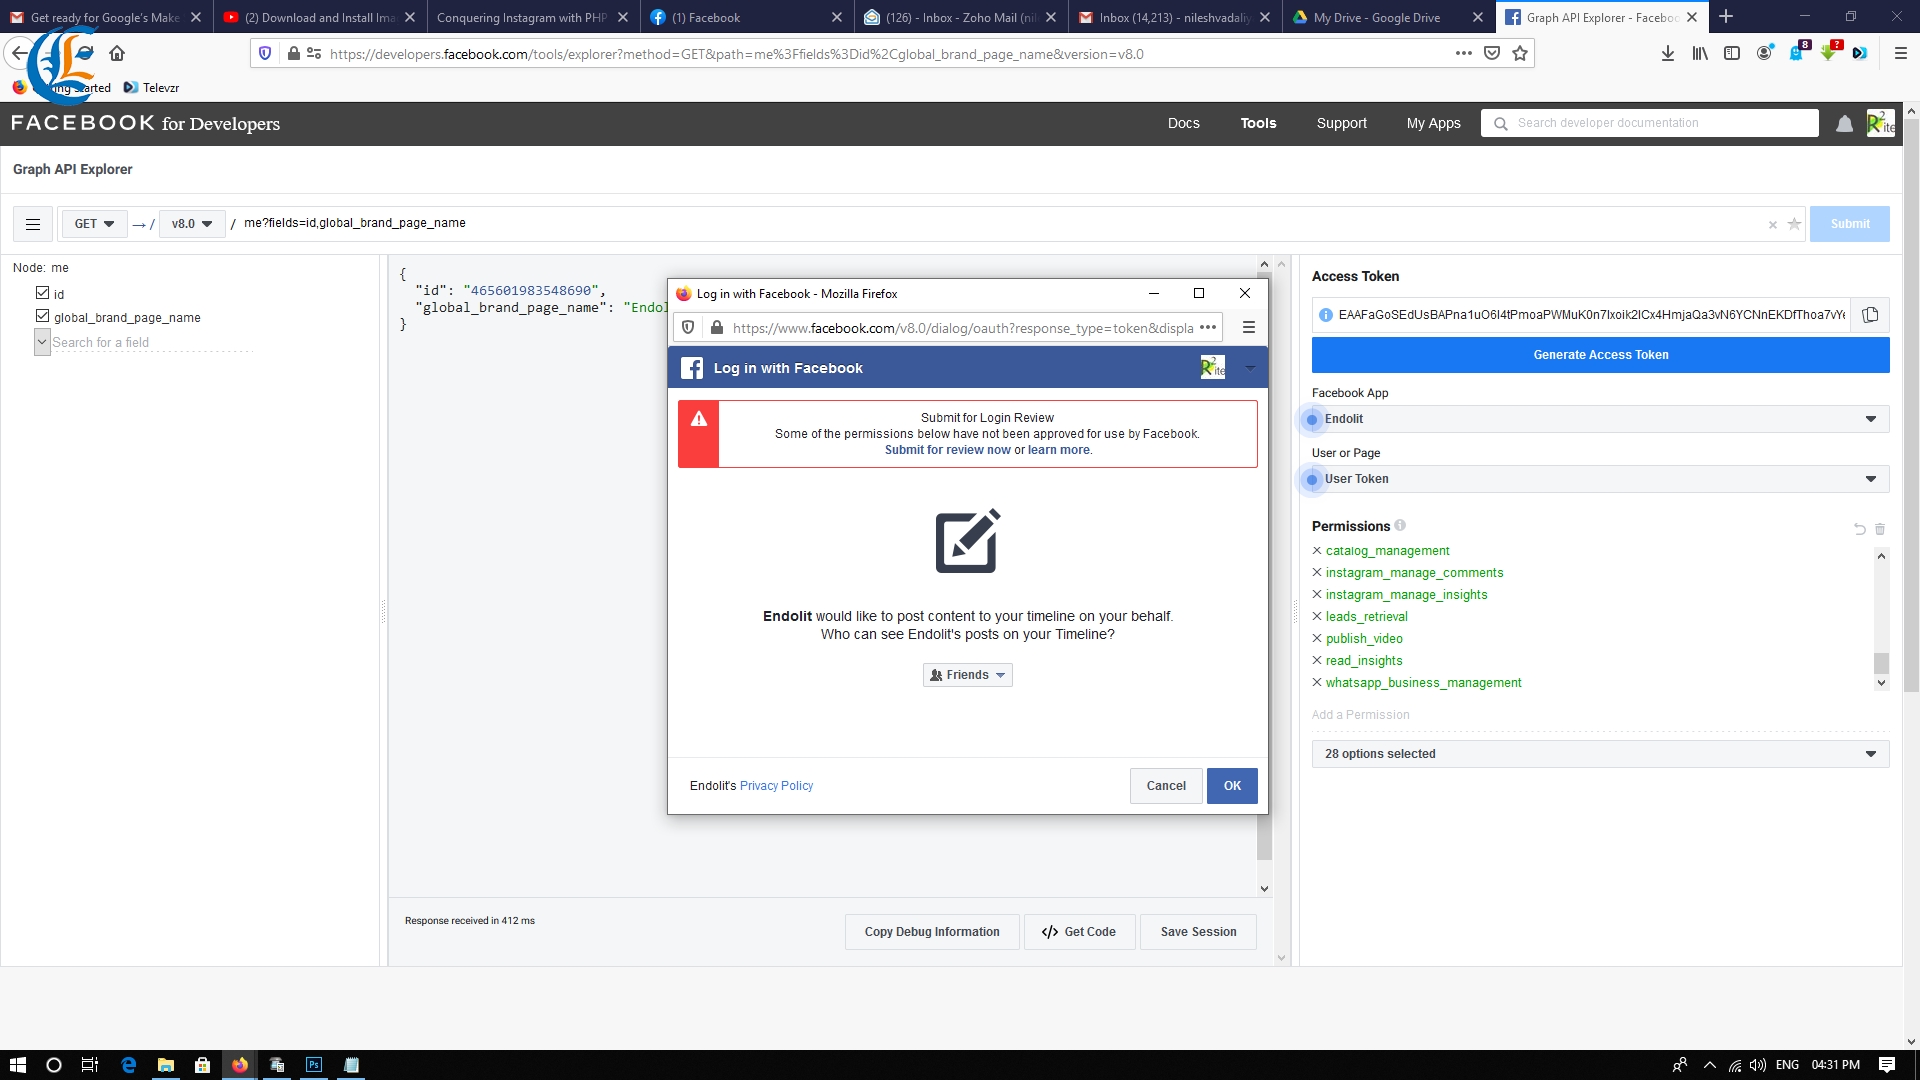Toggle the id field checkbox
Screen dimensions: 1920x1080
point(42,291)
